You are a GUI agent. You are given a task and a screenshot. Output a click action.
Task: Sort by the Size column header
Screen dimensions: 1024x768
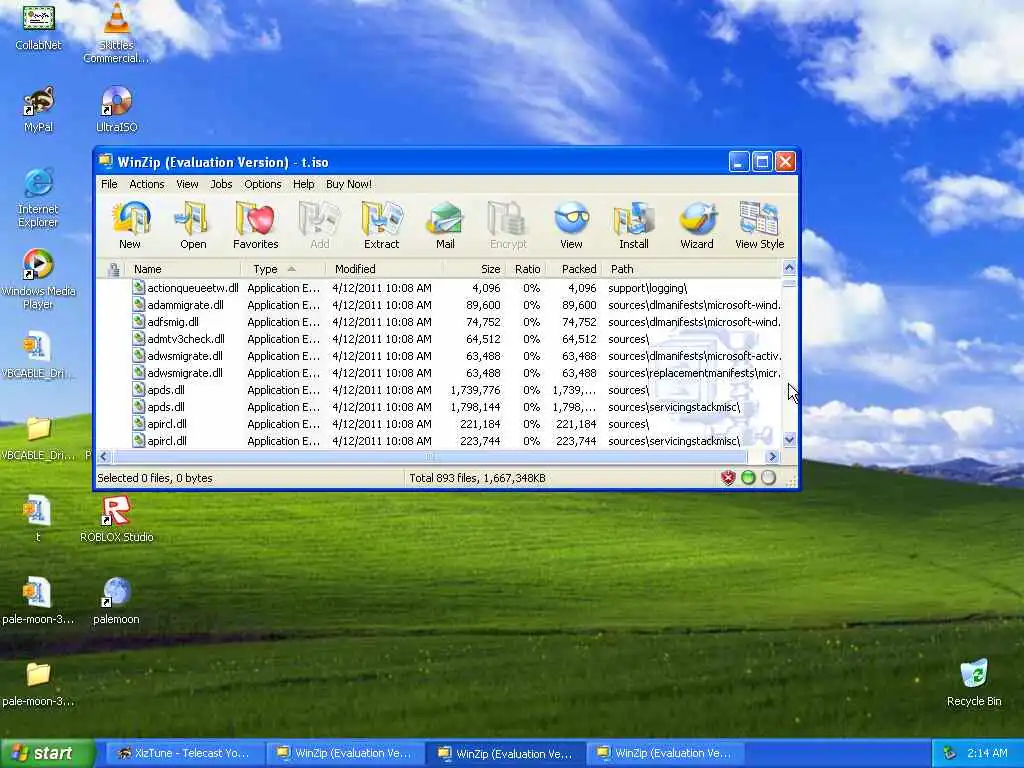pyautogui.click(x=475, y=269)
